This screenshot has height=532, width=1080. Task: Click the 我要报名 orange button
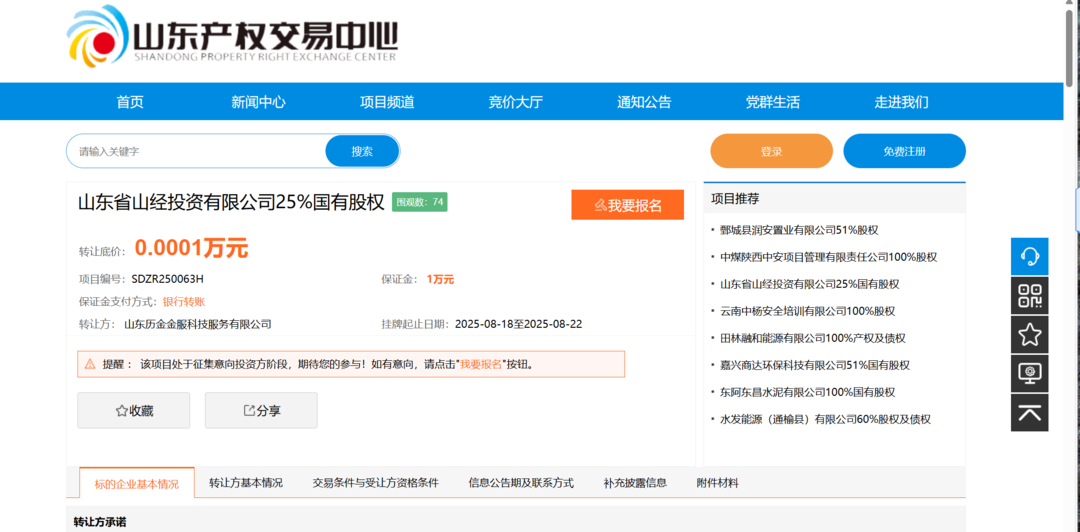tap(627, 205)
